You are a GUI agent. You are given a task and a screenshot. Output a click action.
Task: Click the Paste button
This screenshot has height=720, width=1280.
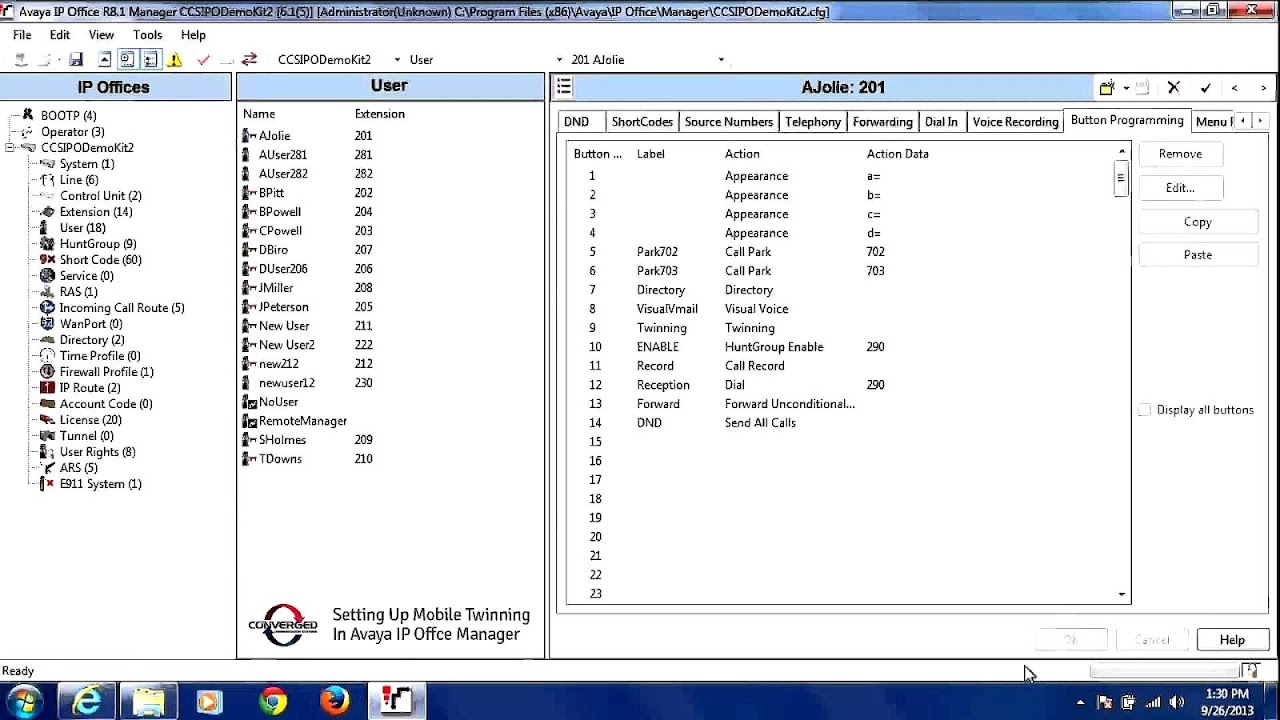click(1197, 255)
